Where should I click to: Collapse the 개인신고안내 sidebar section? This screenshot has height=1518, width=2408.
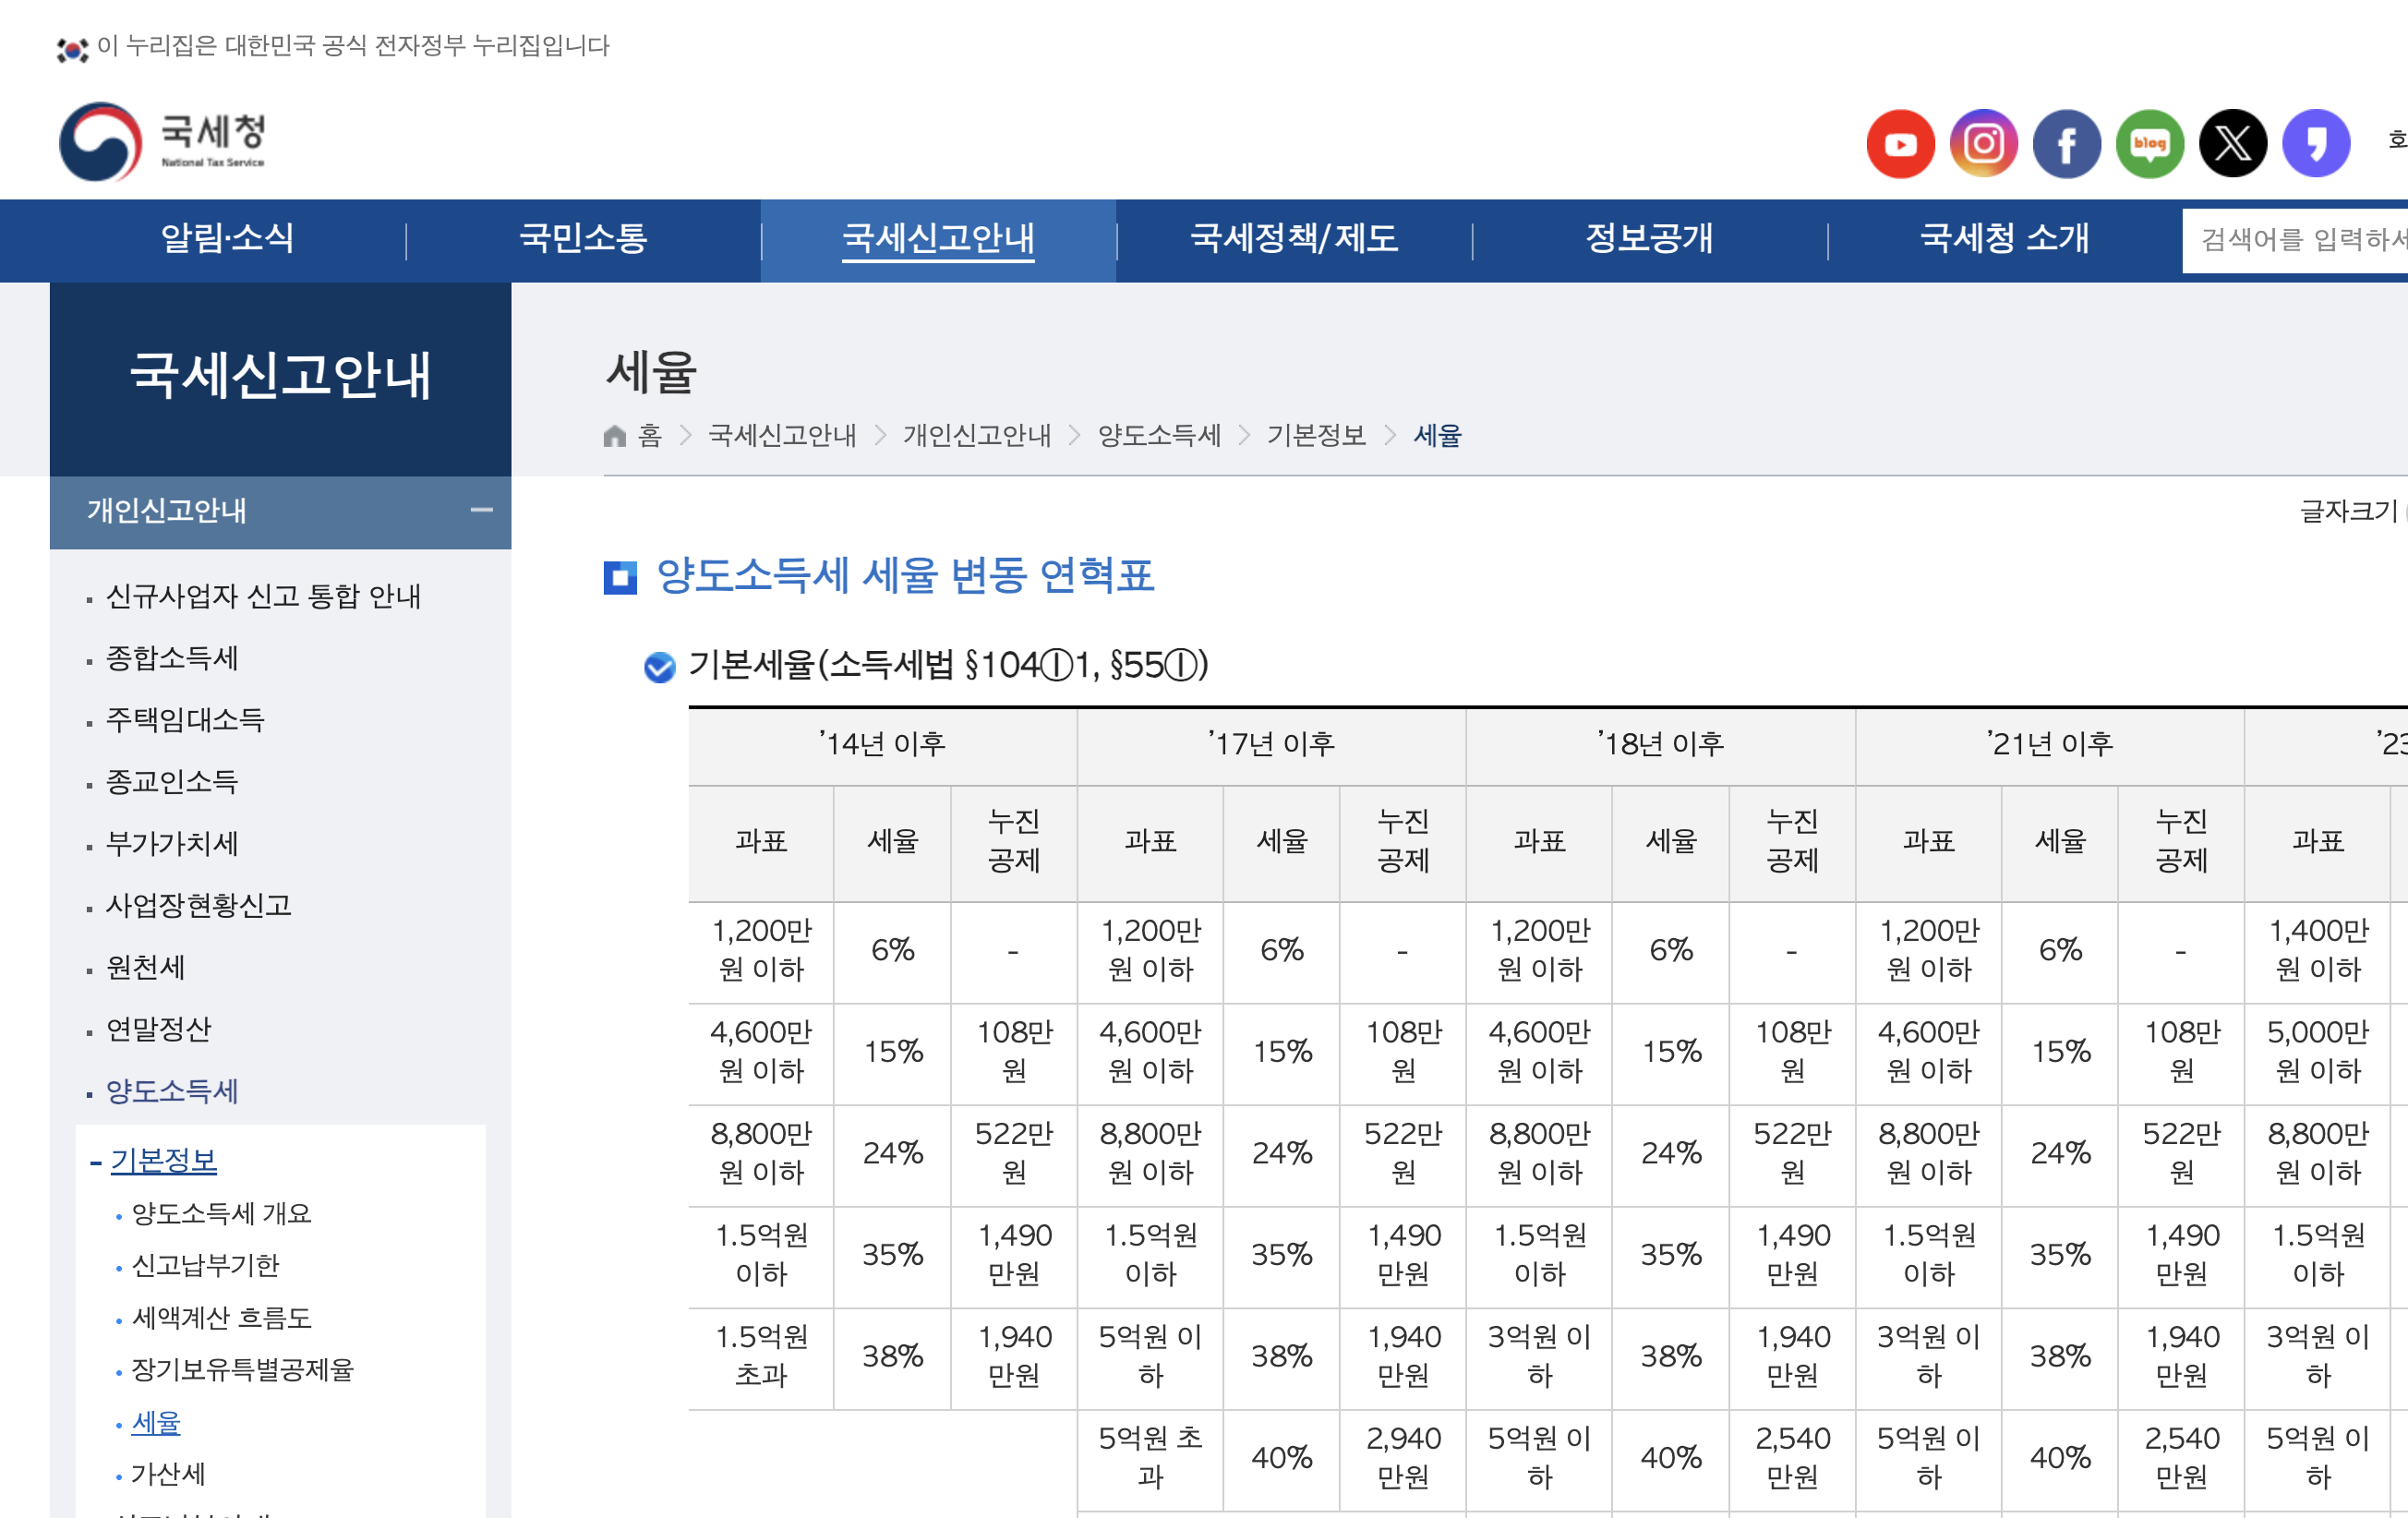click(481, 510)
